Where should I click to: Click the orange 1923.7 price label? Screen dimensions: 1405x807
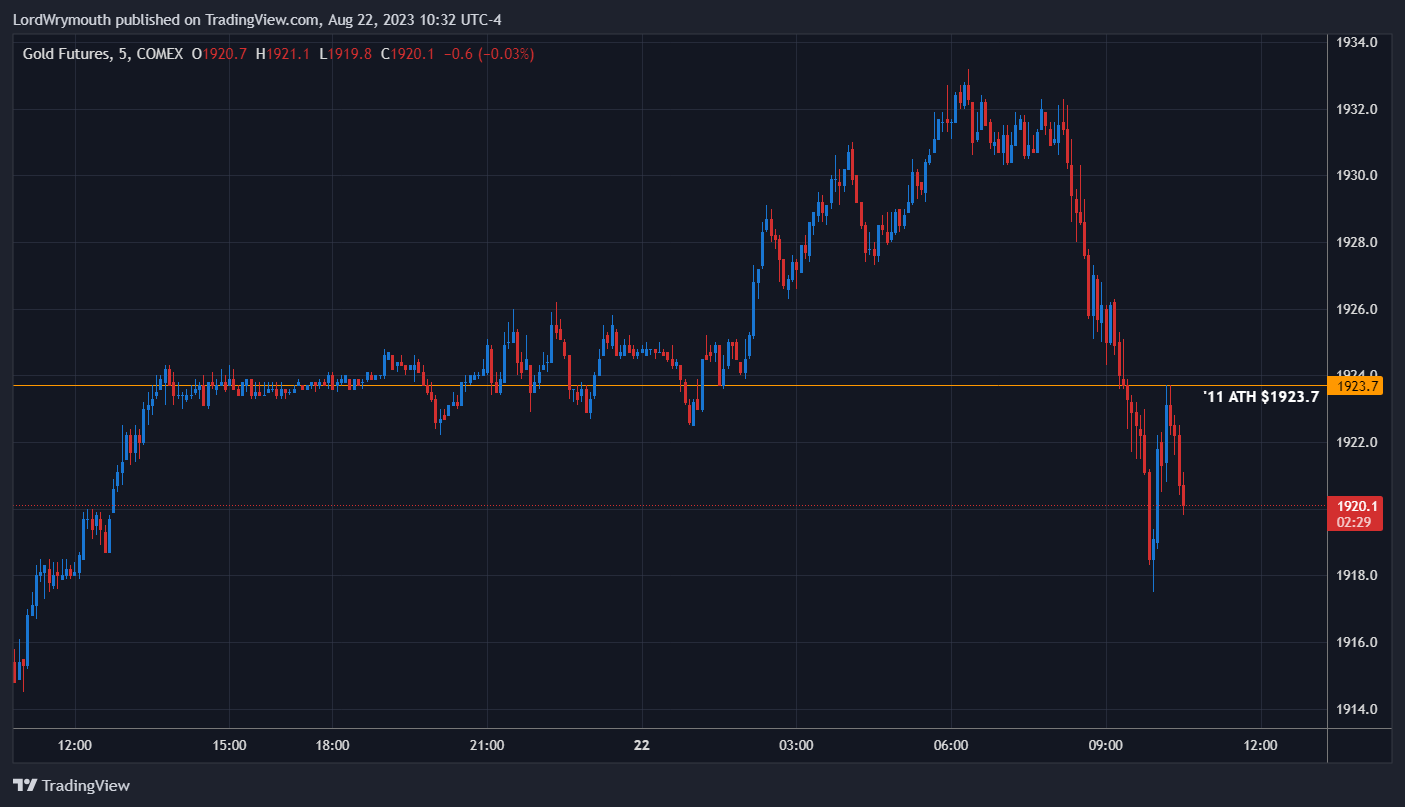[x=1358, y=386]
